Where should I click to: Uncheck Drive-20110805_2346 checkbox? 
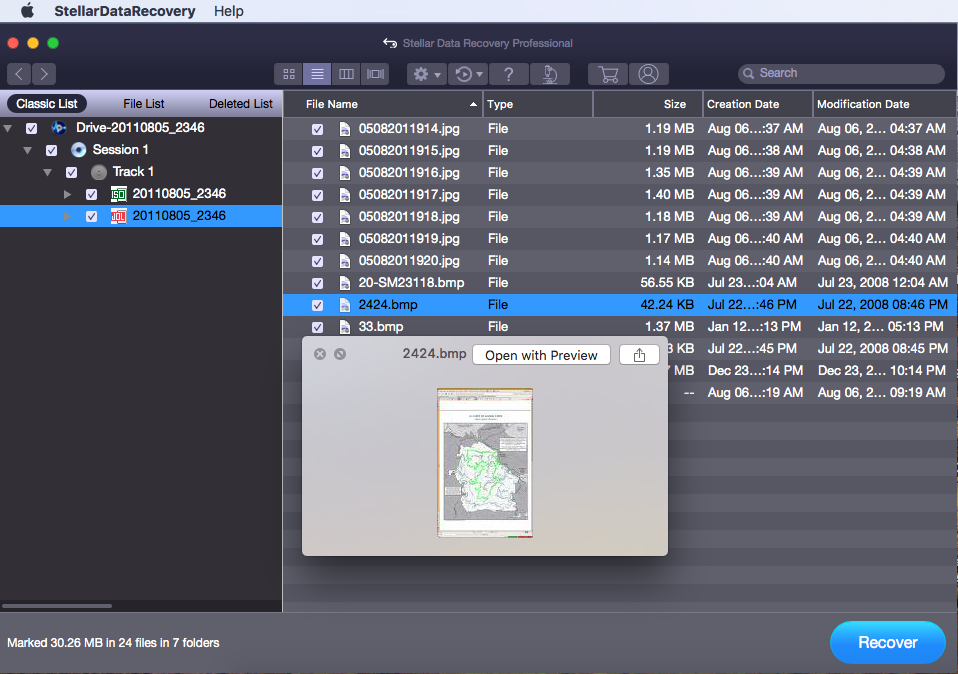[x=31, y=128]
